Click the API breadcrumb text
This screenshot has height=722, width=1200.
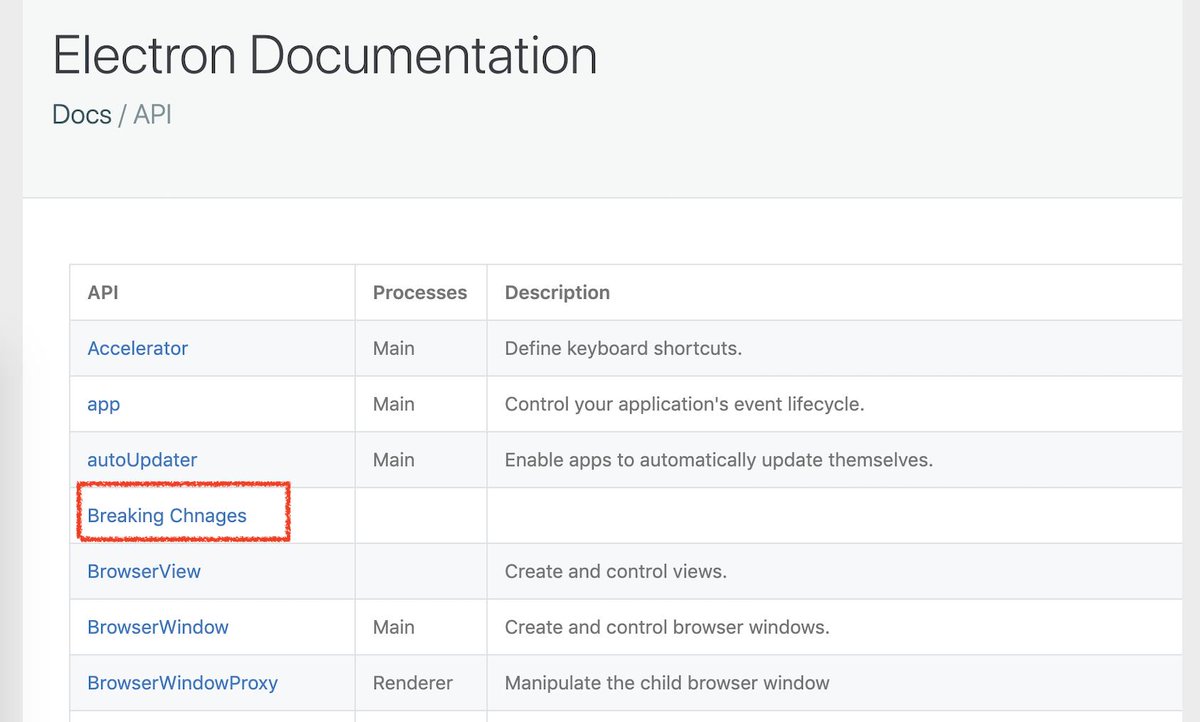(153, 114)
